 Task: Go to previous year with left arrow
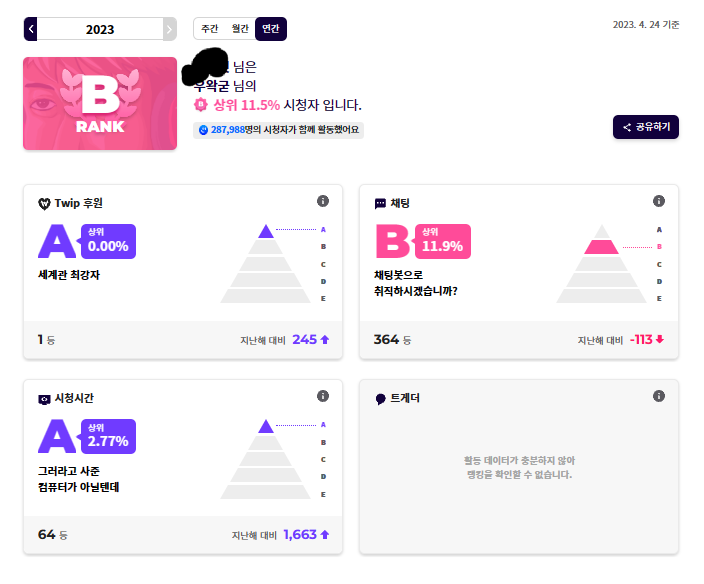31,29
